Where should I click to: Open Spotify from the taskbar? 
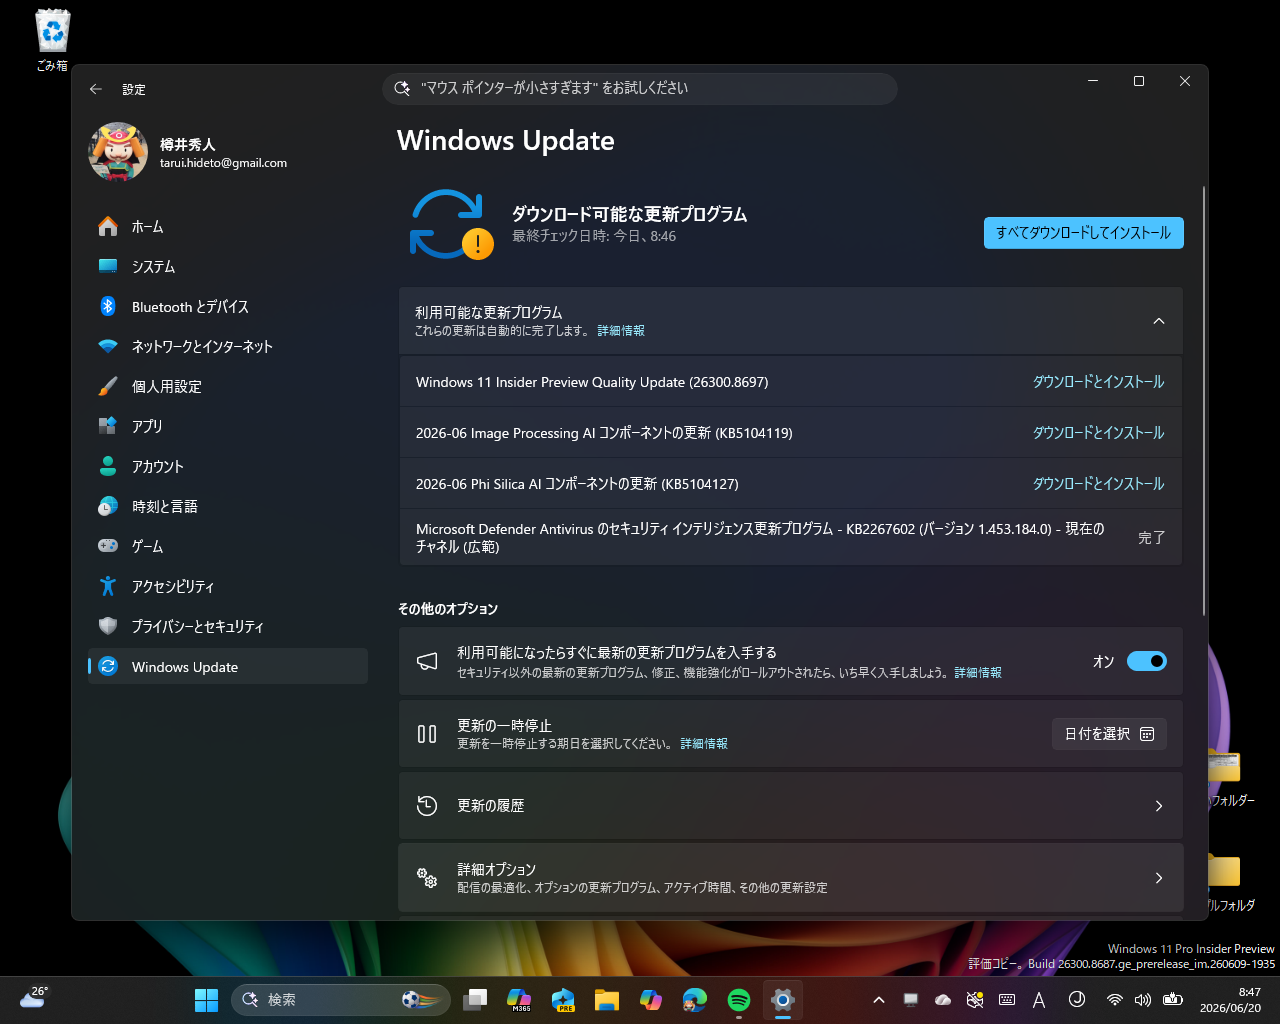point(739,1000)
